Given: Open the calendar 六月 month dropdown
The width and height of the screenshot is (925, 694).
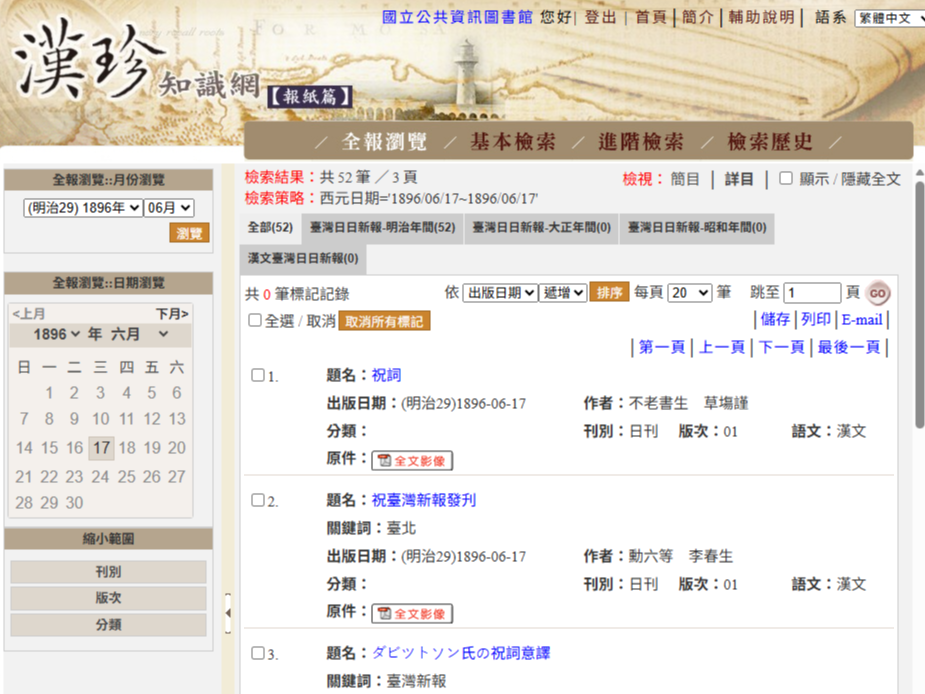Looking at the screenshot, I should 140,334.
